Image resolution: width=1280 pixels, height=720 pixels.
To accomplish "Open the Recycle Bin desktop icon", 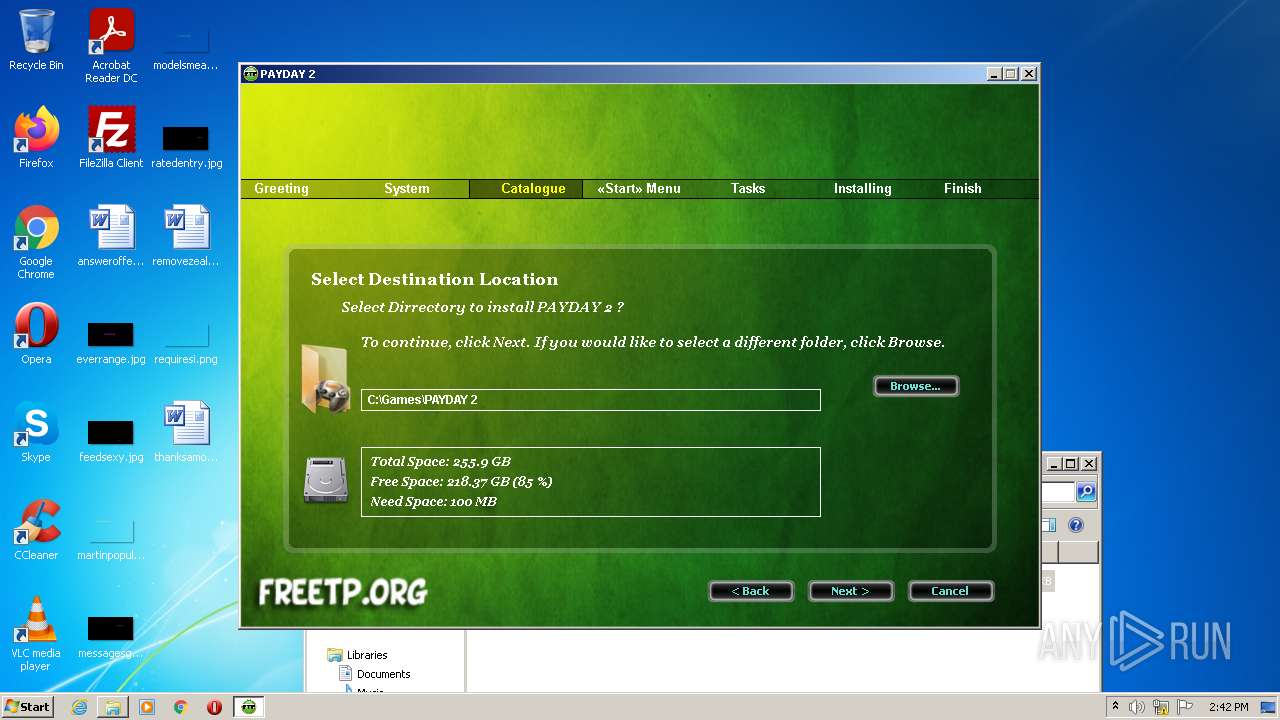I will point(36,40).
